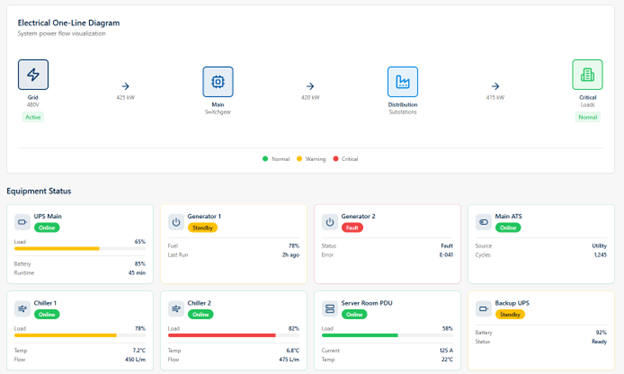Click the Backup UPS battery 92% value
This screenshot has width=624, height=374.
(601, 333)
